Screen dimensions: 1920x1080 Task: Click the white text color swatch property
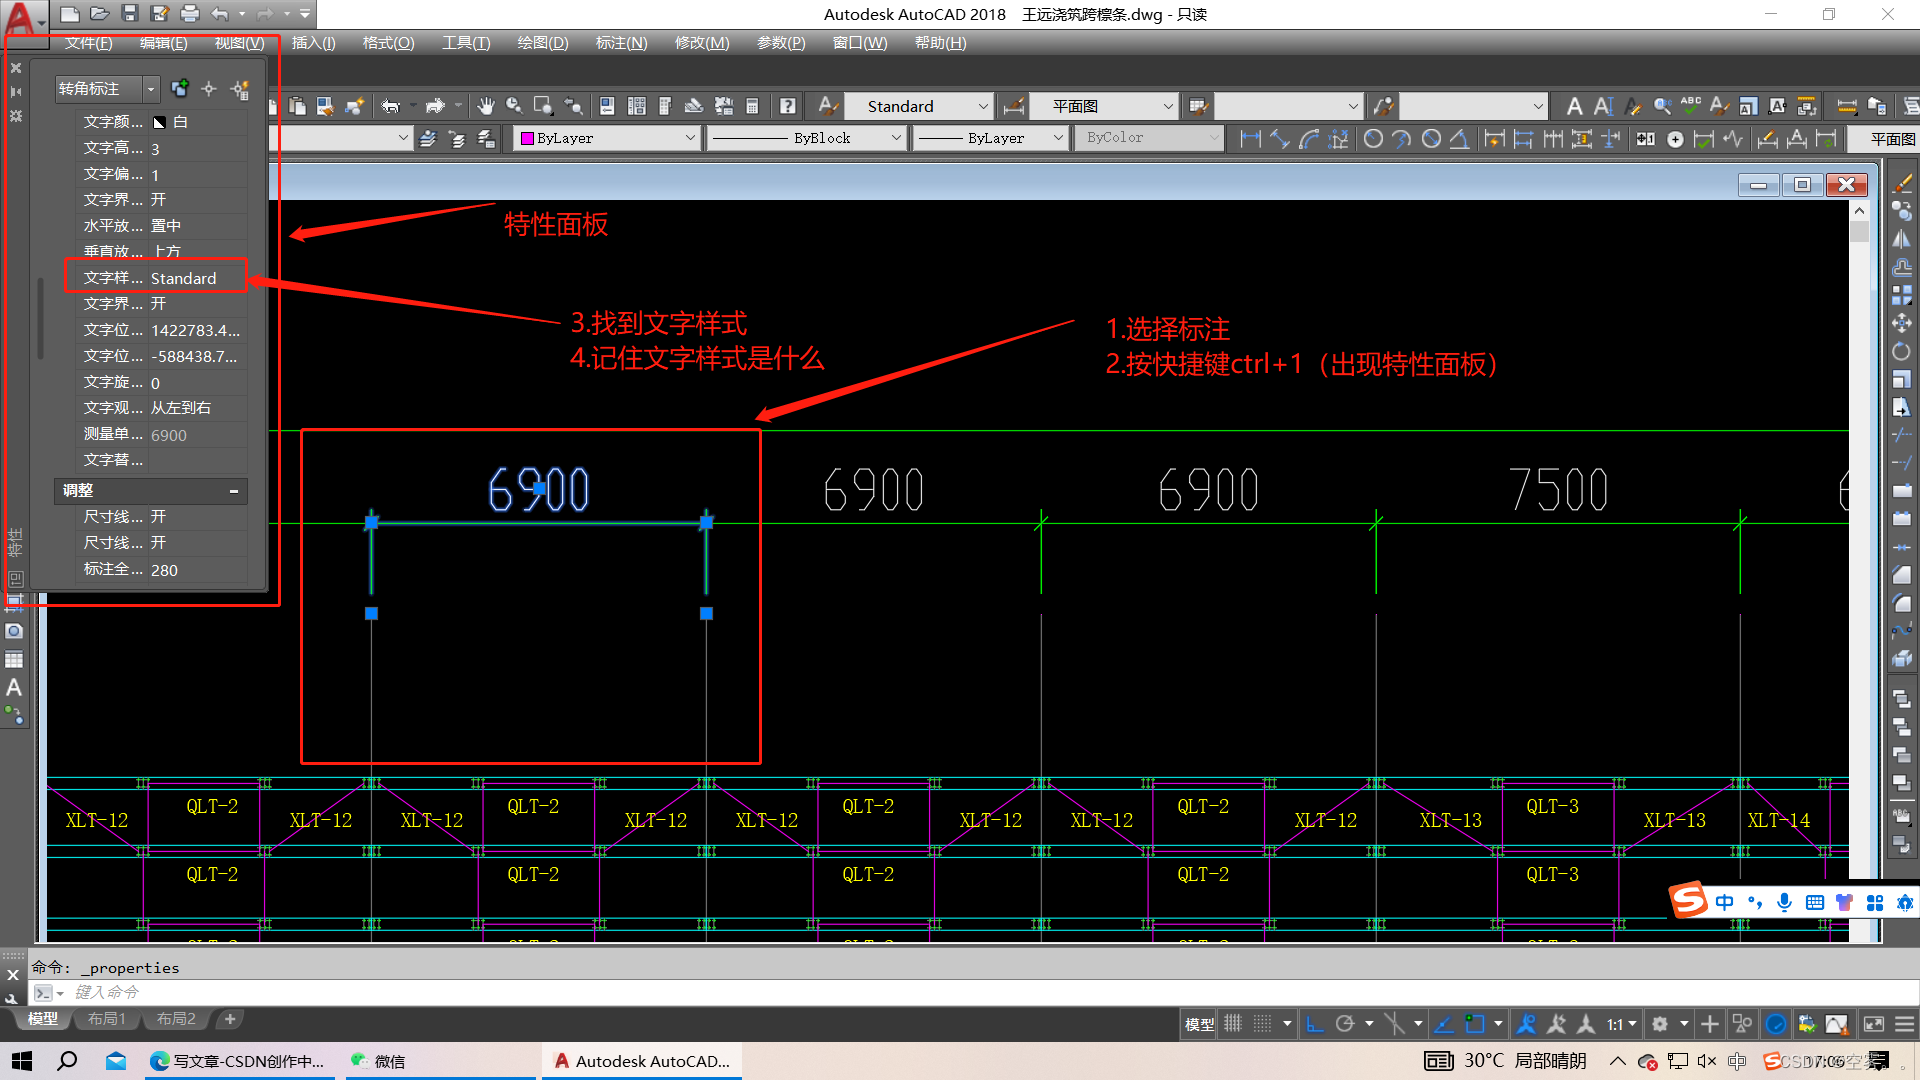coord(160,122)
